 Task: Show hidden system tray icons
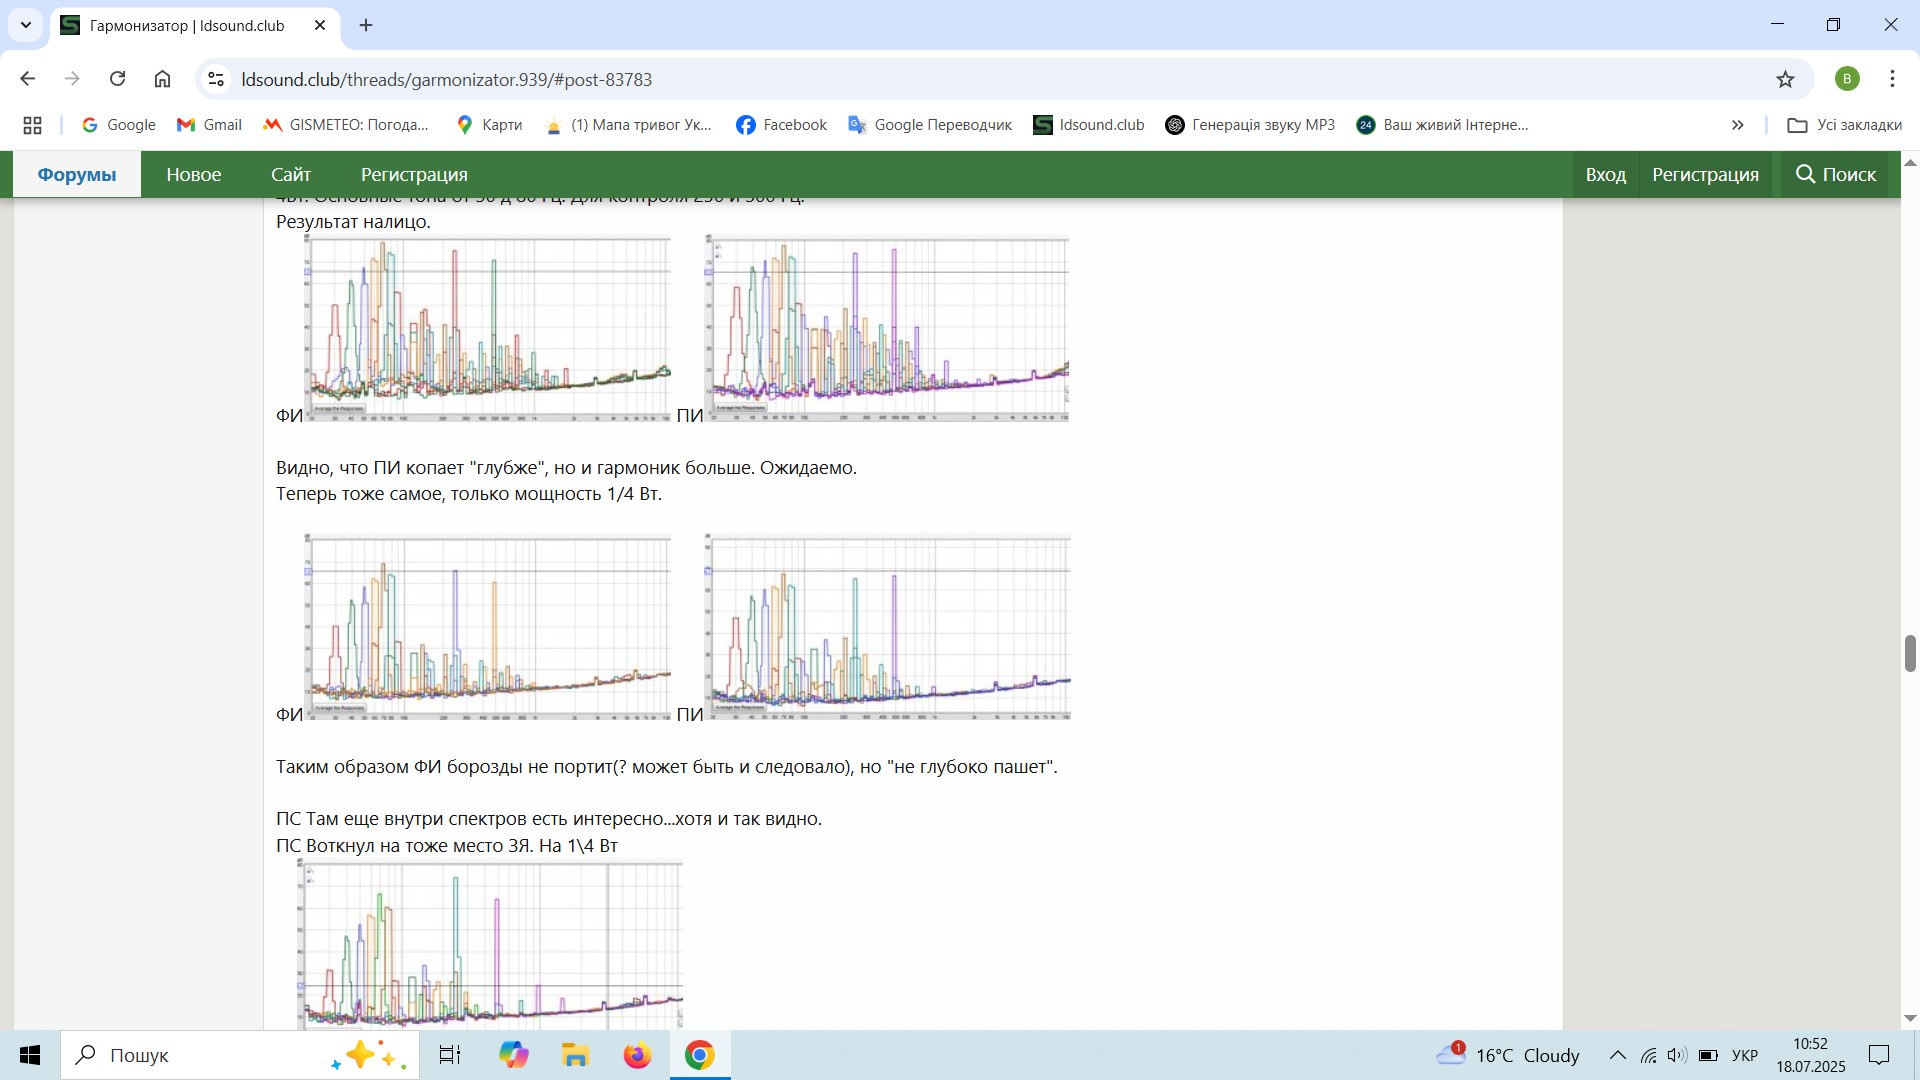[x=1617, y=1055]
